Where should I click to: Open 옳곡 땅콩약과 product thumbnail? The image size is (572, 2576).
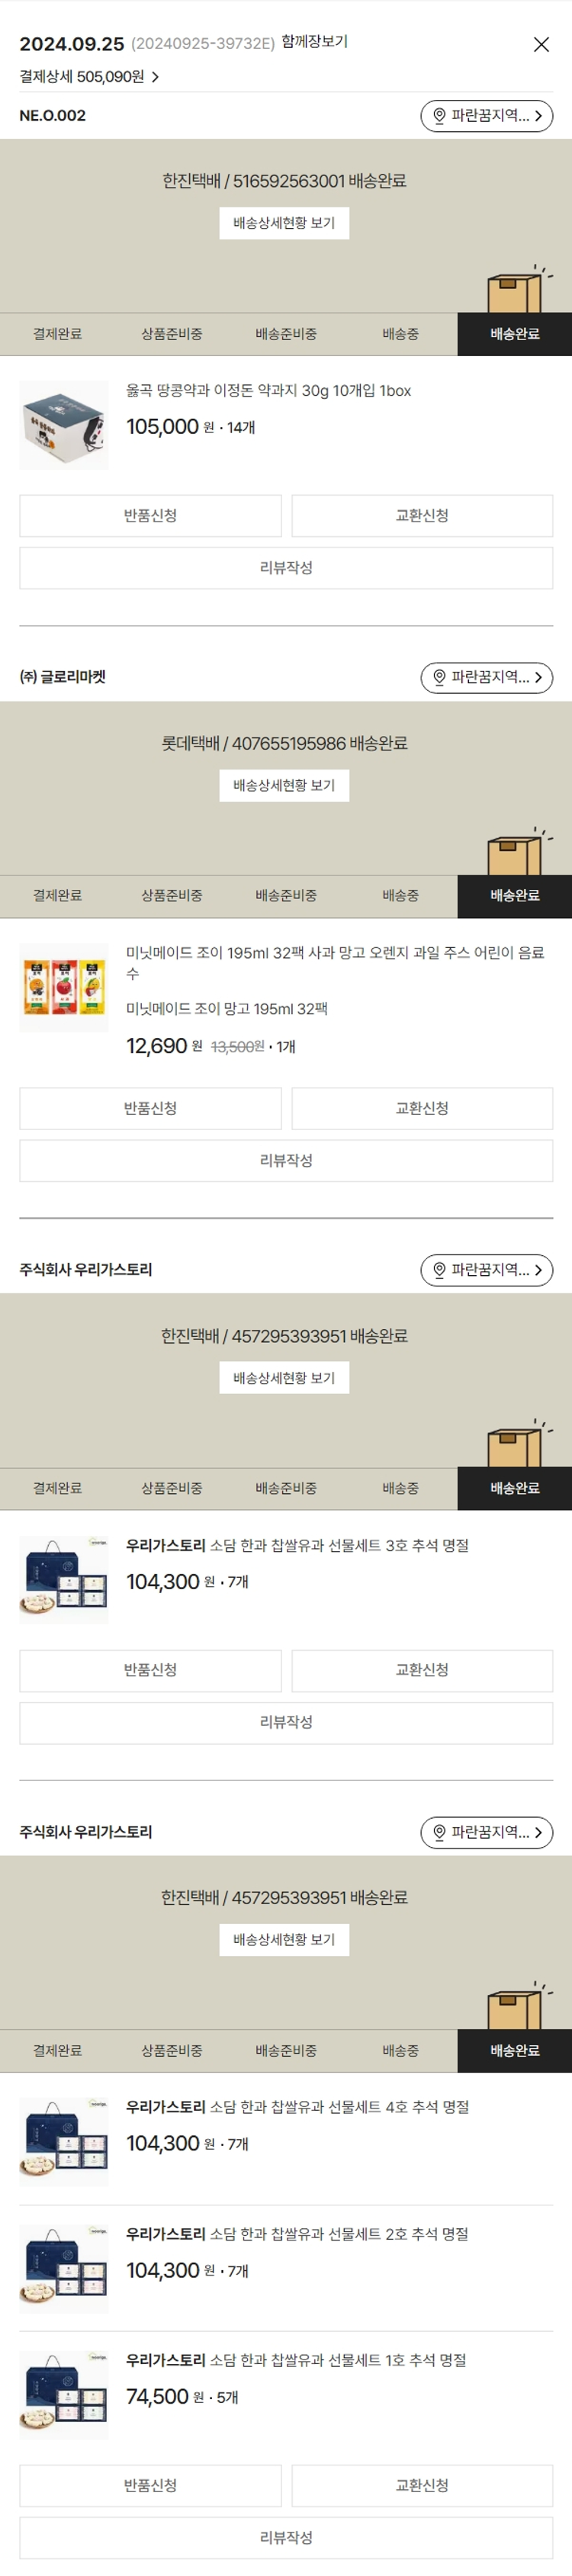pyautogui.click(x=64, y=425)
